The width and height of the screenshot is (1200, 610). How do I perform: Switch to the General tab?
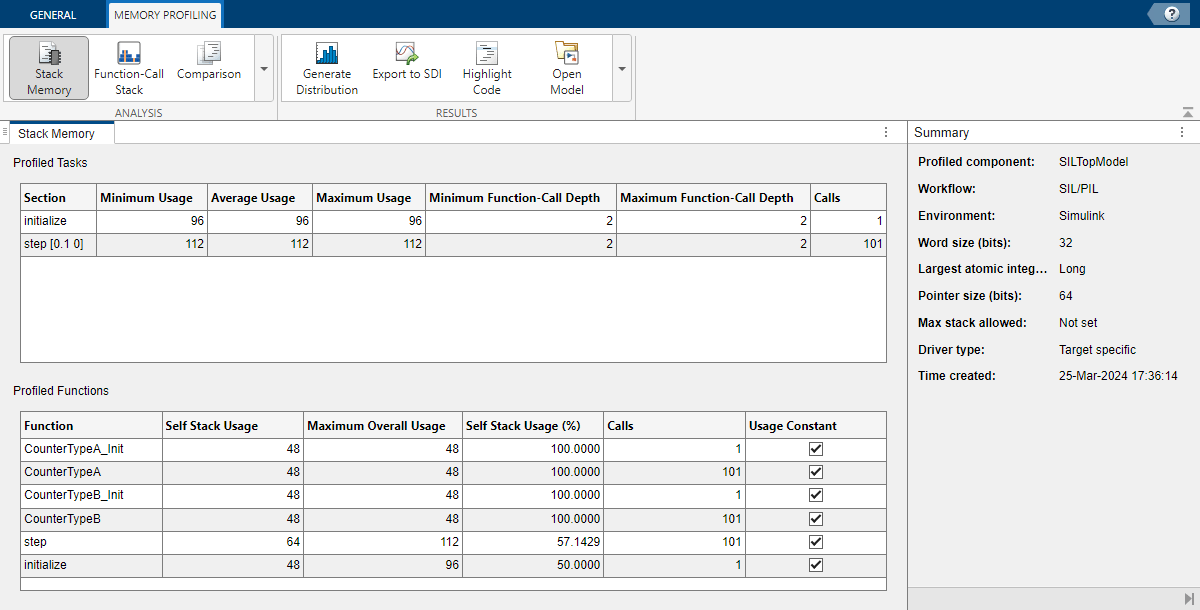pos(53,15)
